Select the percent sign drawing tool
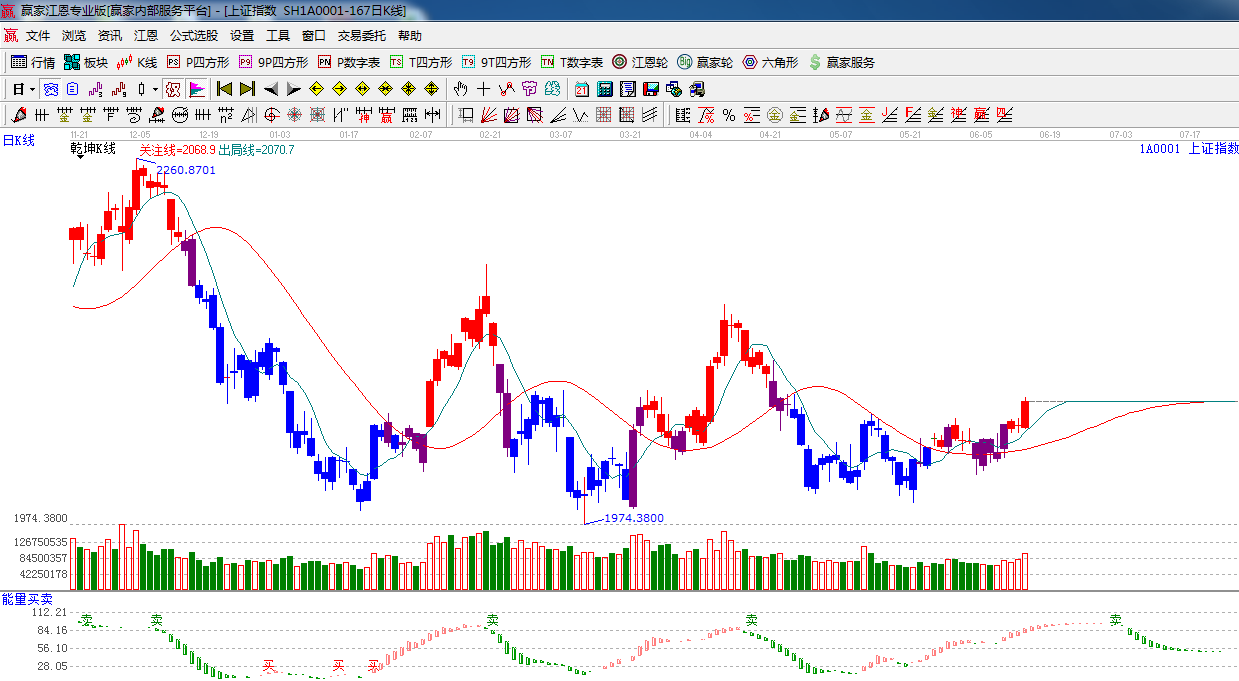This screenshot has height=681, width=1239. 728,115
